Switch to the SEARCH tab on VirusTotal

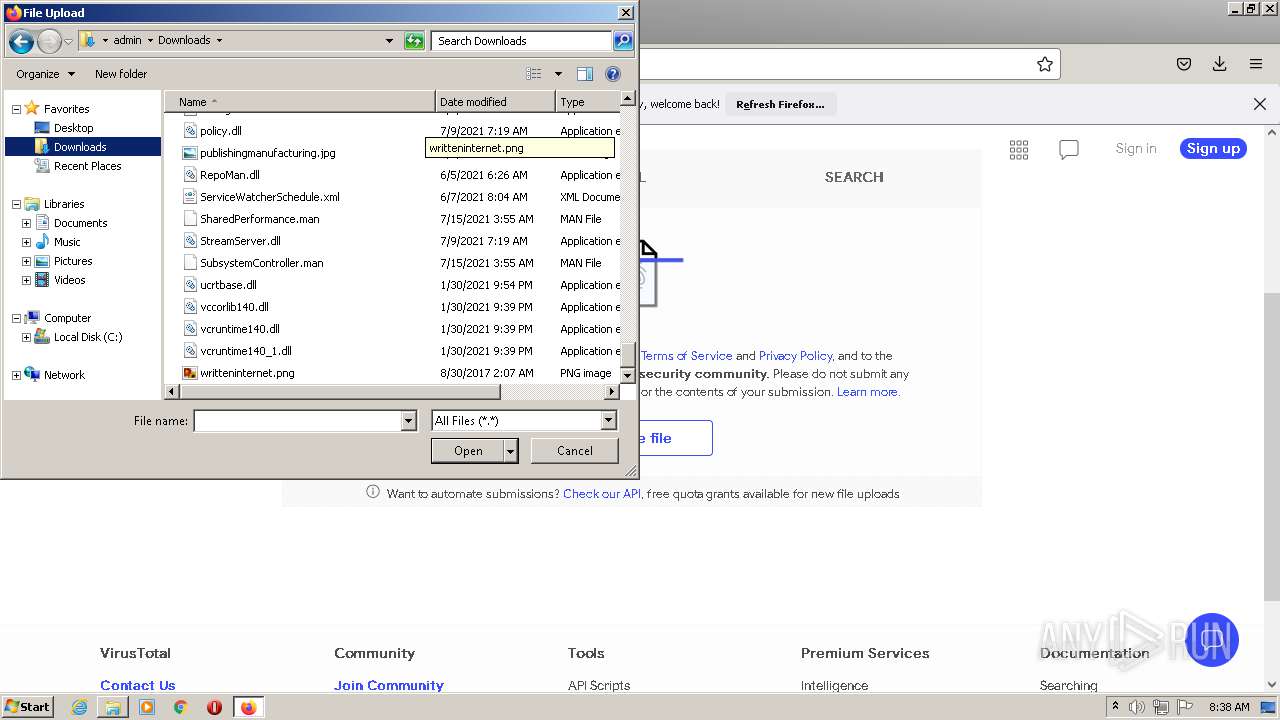pyautogui.click(x=854, y=177)
